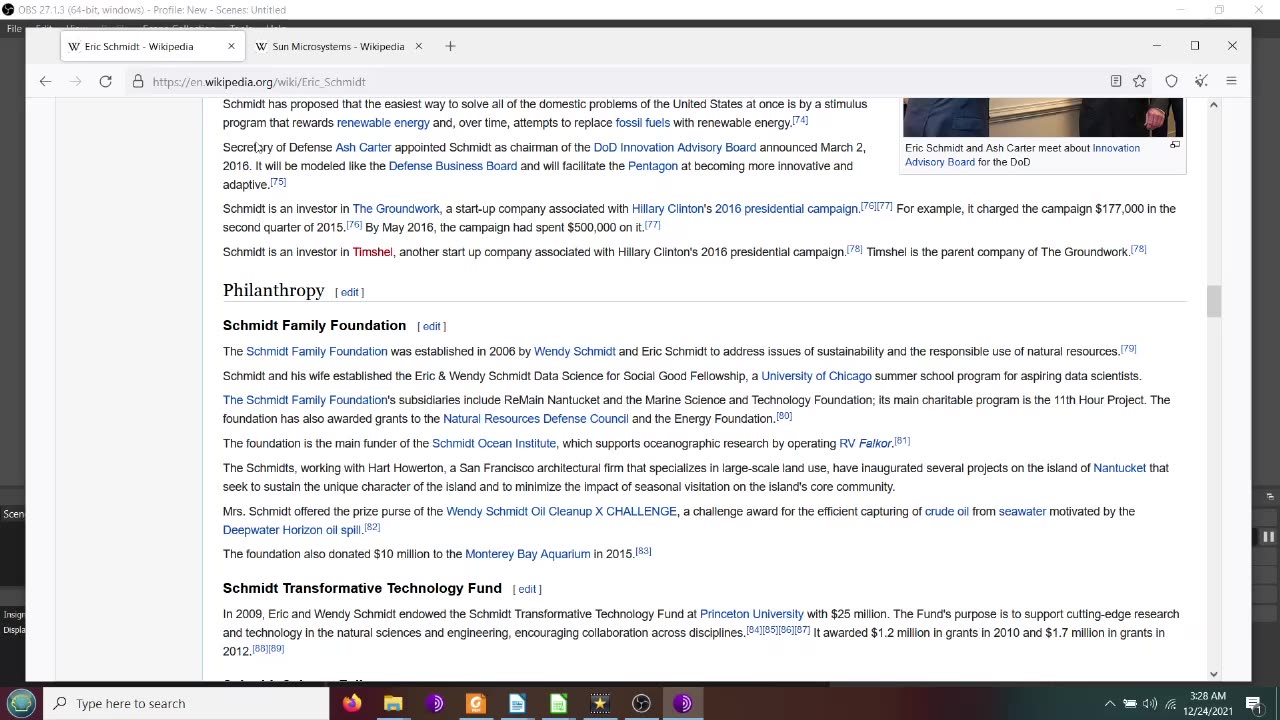Click scrollbar down arrow of page

(x=1214, y=674)
